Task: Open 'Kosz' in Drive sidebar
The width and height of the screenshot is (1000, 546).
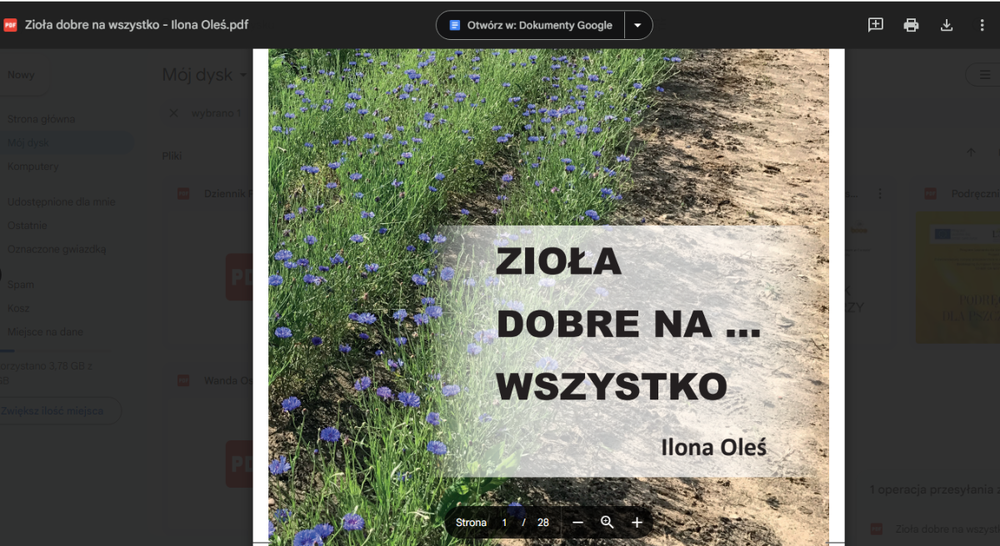Action: point(18,308)
